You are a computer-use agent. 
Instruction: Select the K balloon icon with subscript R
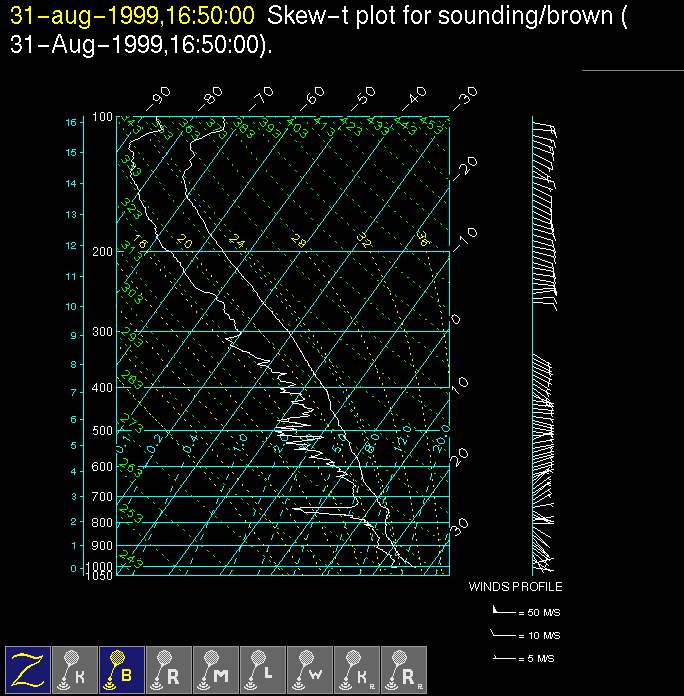tap(357, 669)
